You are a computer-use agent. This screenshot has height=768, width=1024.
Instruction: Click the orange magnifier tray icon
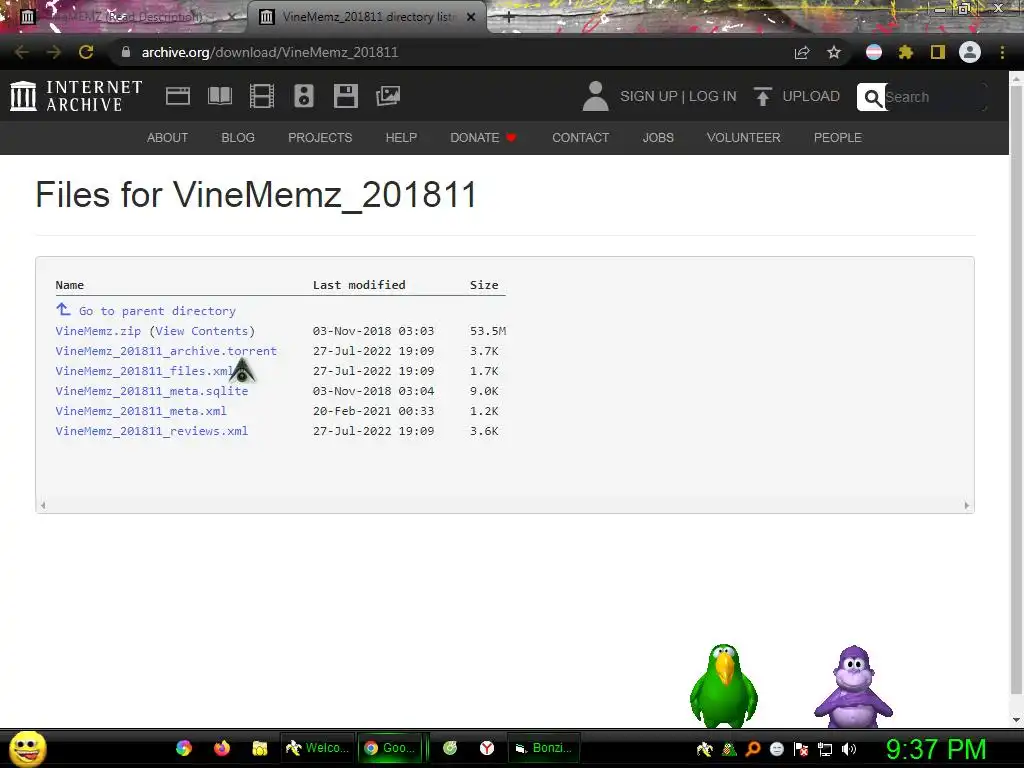752,749
